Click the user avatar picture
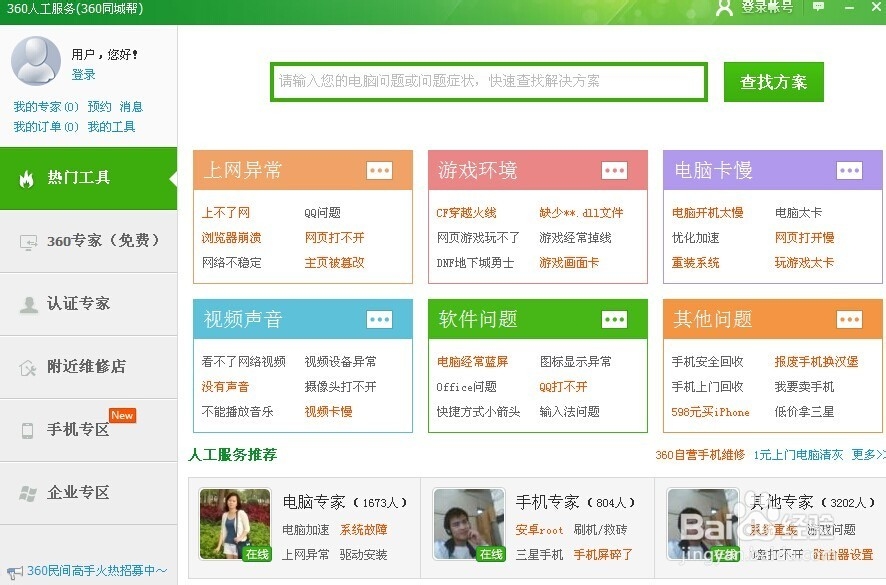Image resolution: width=886 pixels, height=585 pixels. [x=36, y=61]
